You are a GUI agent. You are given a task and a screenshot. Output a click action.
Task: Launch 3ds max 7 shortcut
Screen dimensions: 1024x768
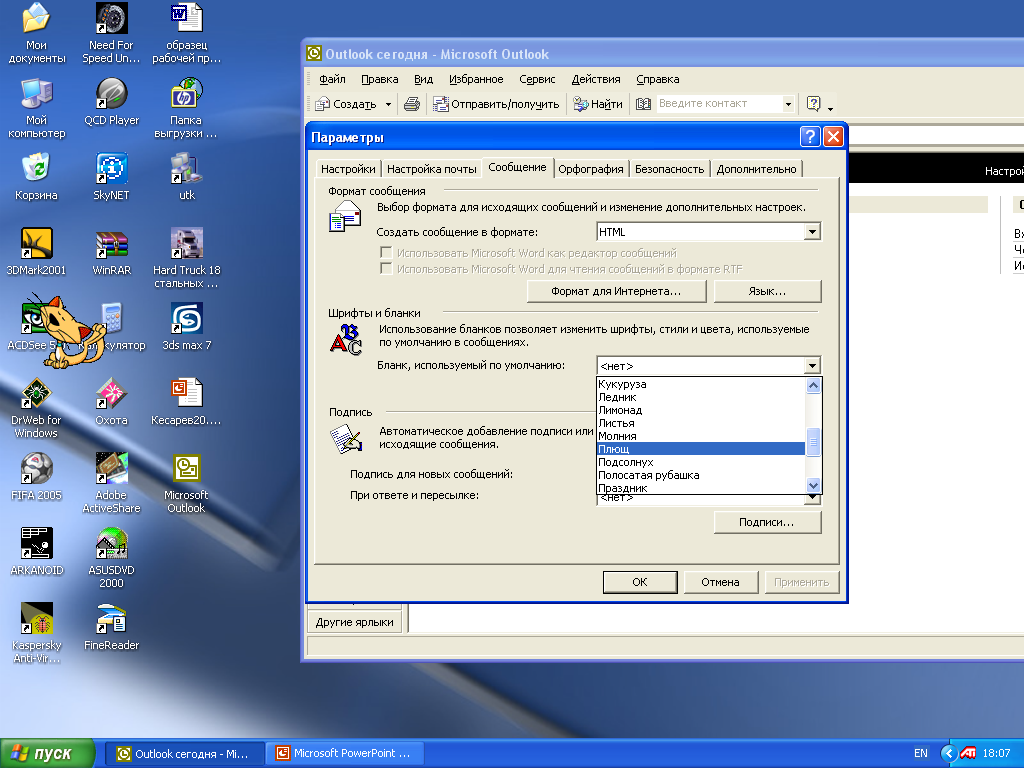click(x=187, y=327)
